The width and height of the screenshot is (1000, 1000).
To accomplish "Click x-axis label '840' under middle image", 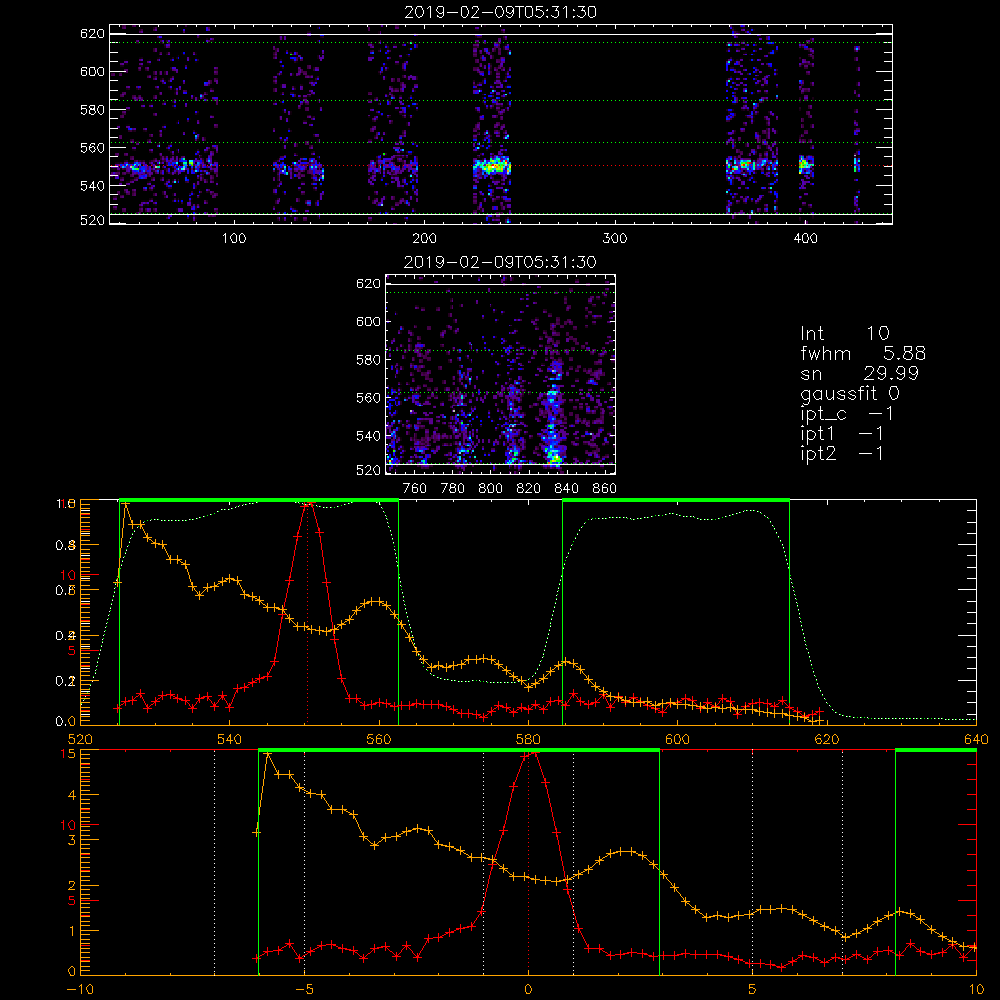I will (x=567, y=489).
